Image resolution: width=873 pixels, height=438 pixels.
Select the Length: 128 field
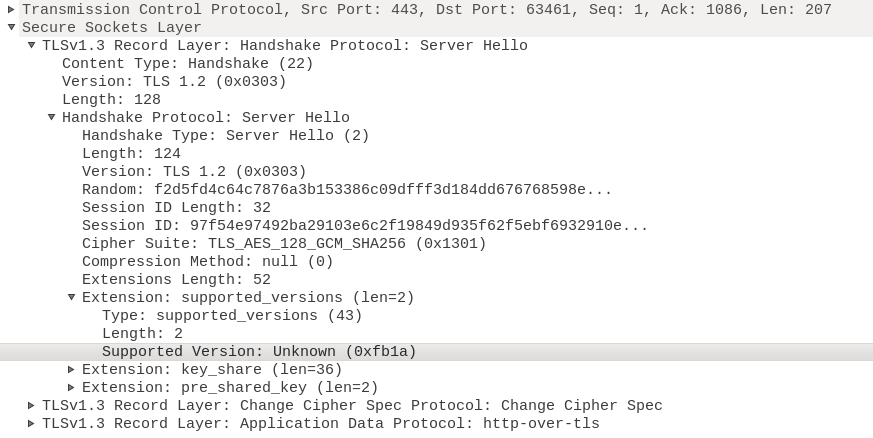coord(111,99)
